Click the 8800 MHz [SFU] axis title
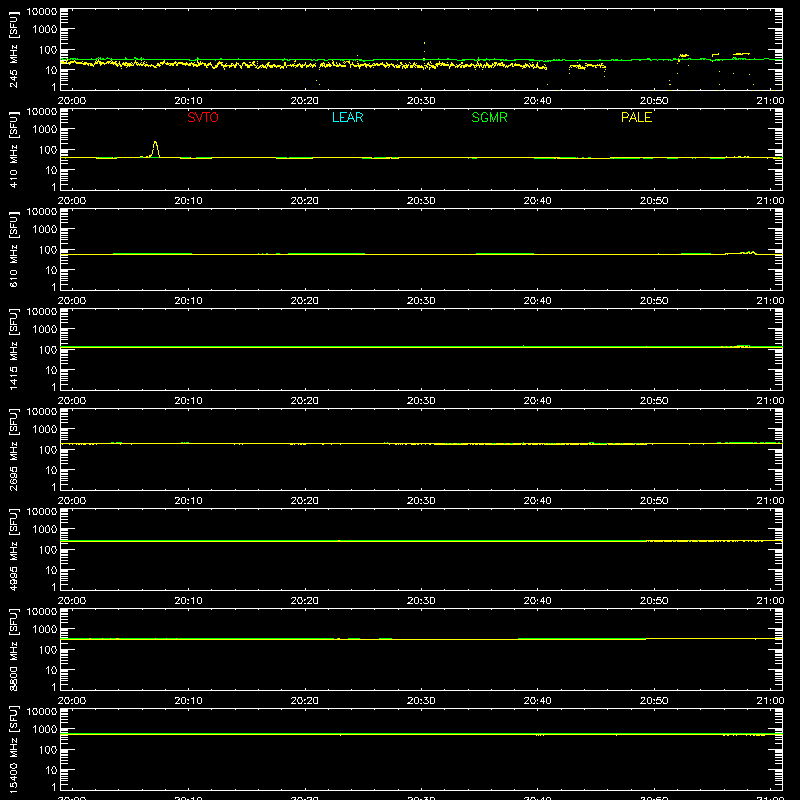Image resolution: width=800 pixels, height=800 pixels. (13, 649)
